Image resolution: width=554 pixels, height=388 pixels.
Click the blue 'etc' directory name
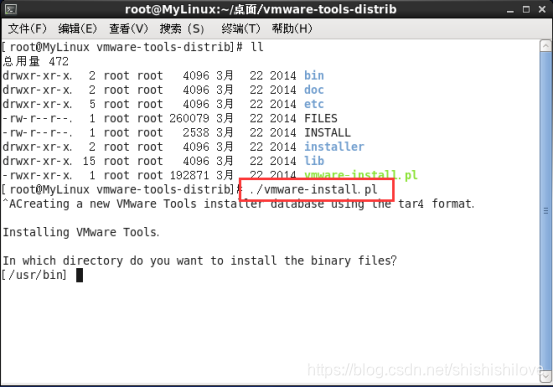tap(314, 104)
